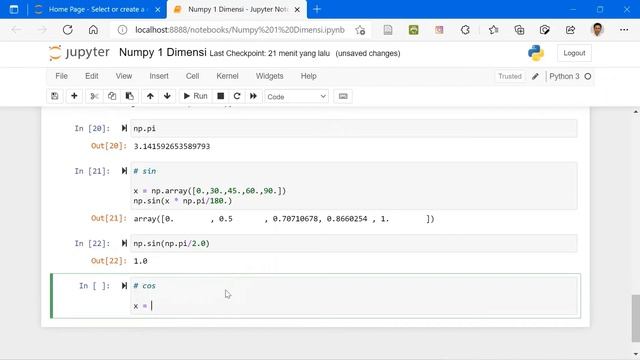The image size is (640, 360).
Task: Insert a cell below with plus icon
Action: [x=74, y=96]
